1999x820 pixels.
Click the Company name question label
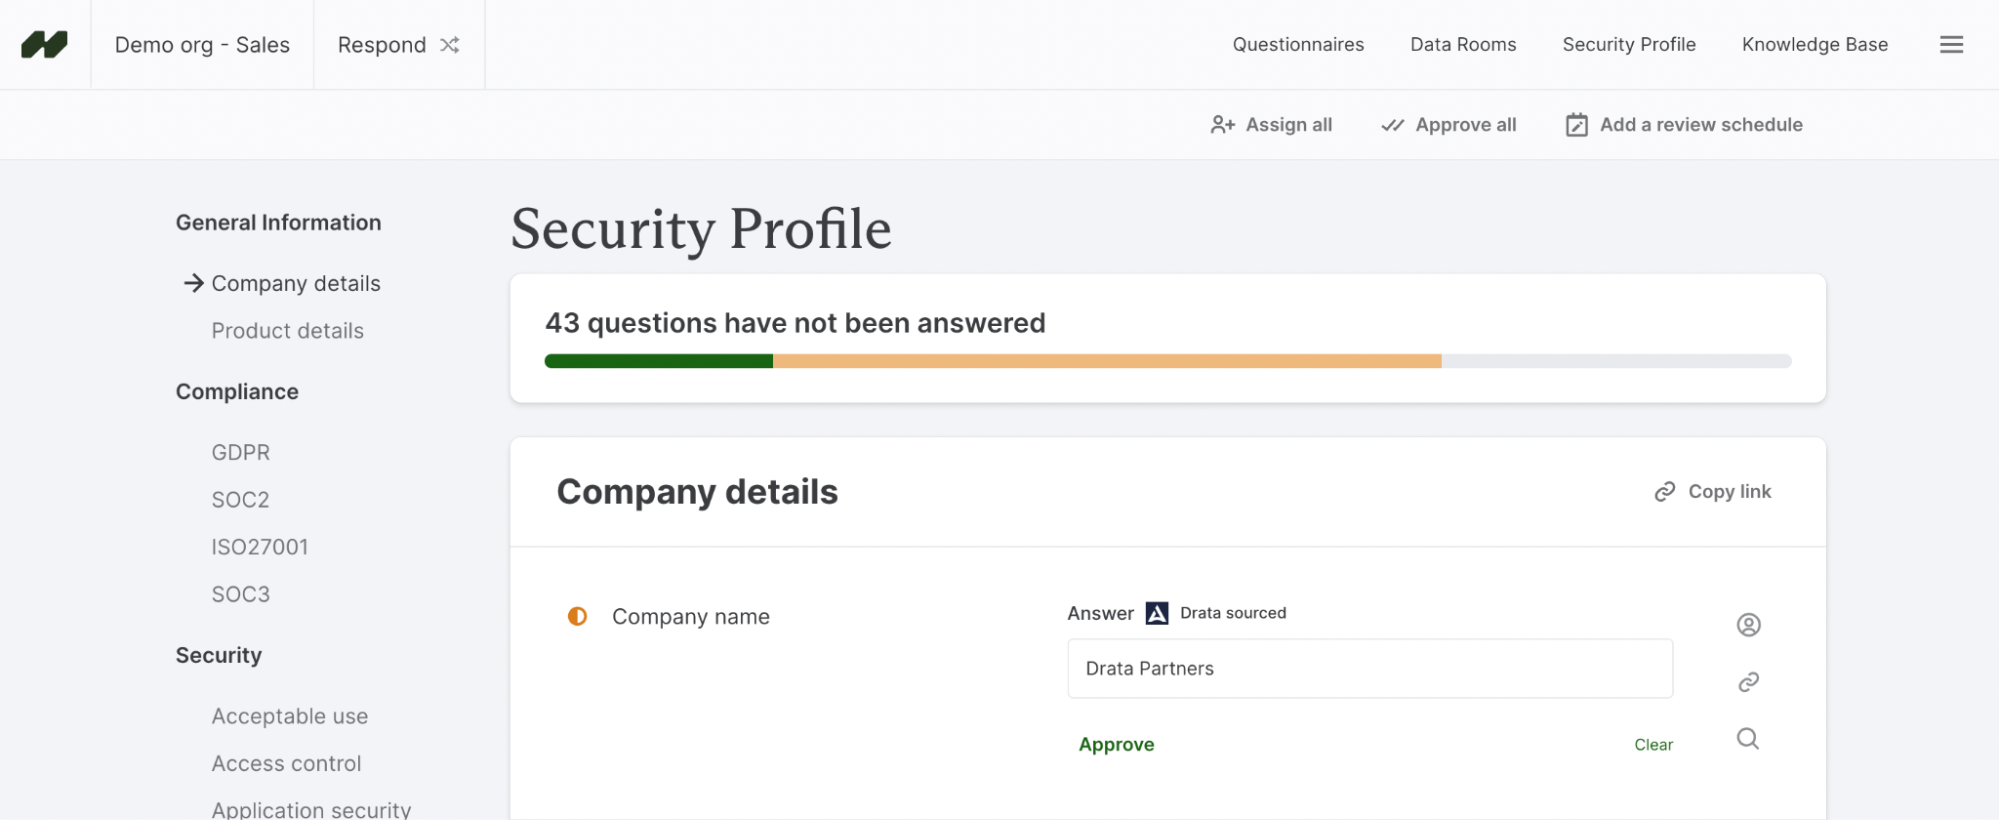click(x=690, y=617)
